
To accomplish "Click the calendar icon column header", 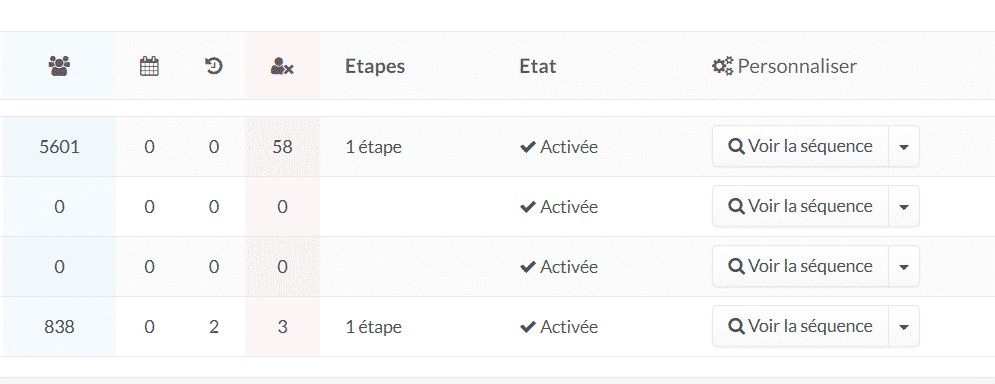I will pos(149,66).
